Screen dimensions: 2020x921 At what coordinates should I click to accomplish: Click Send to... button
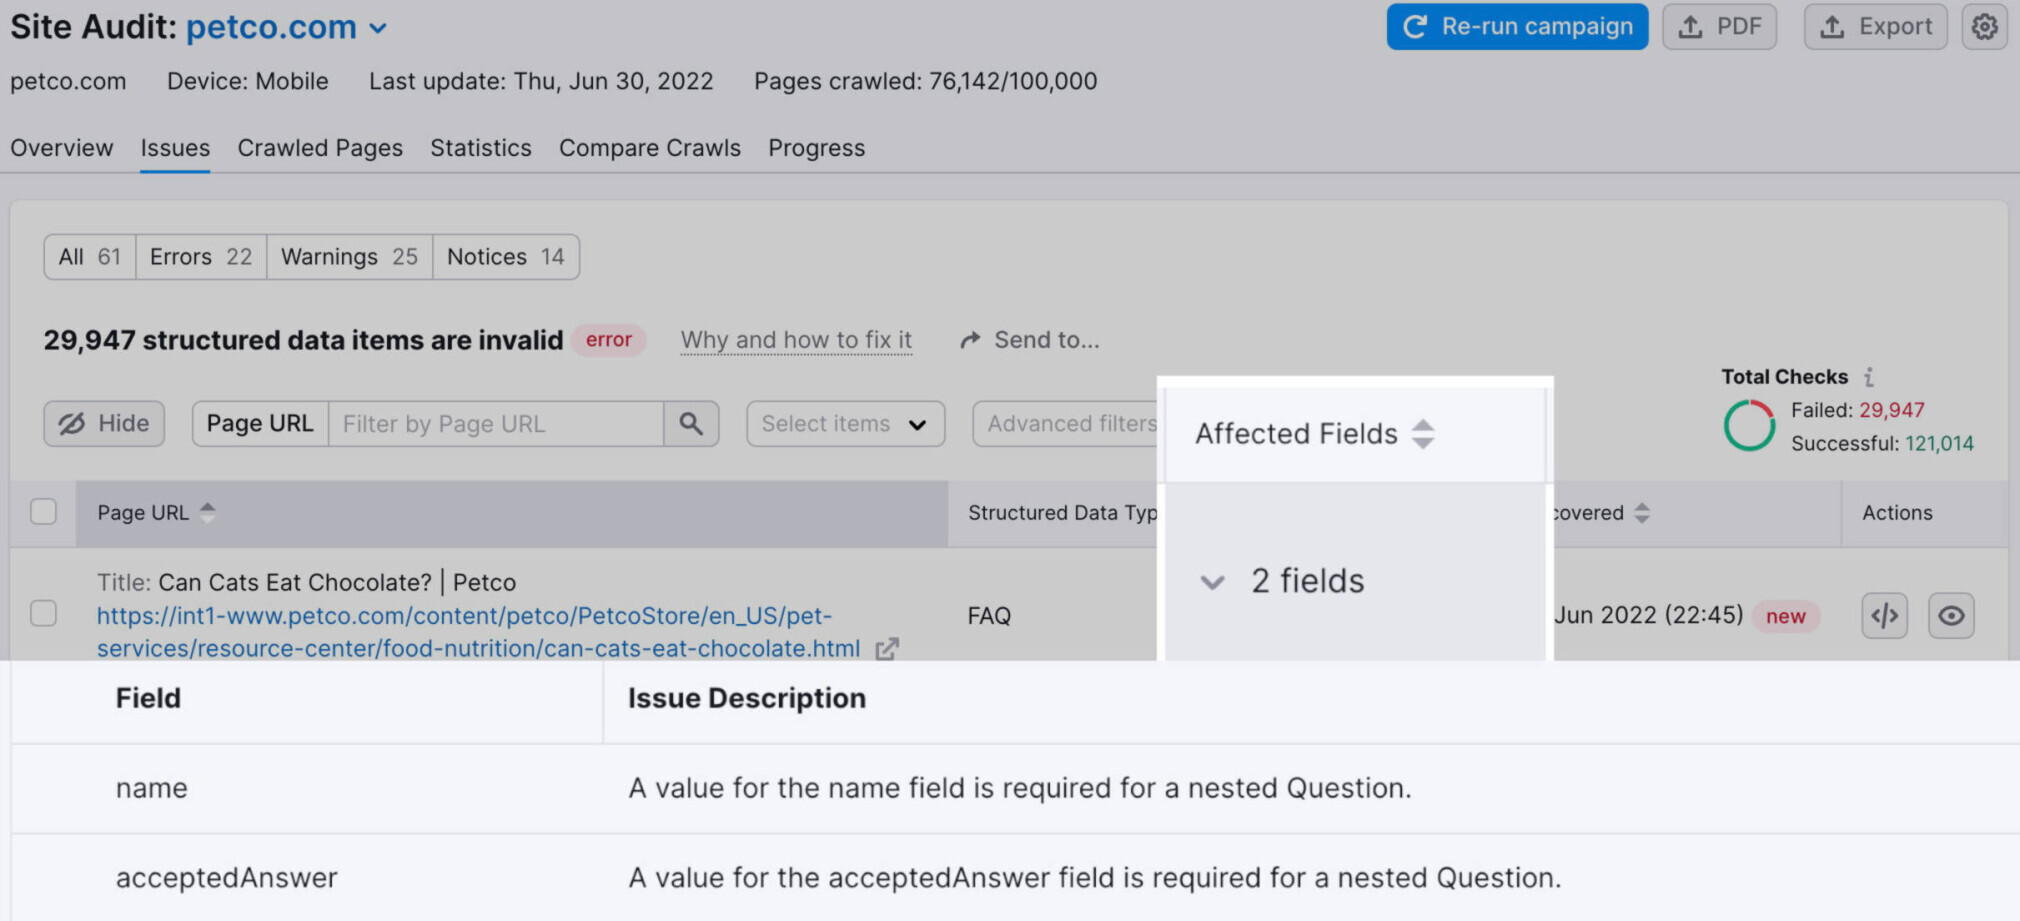1030,340
